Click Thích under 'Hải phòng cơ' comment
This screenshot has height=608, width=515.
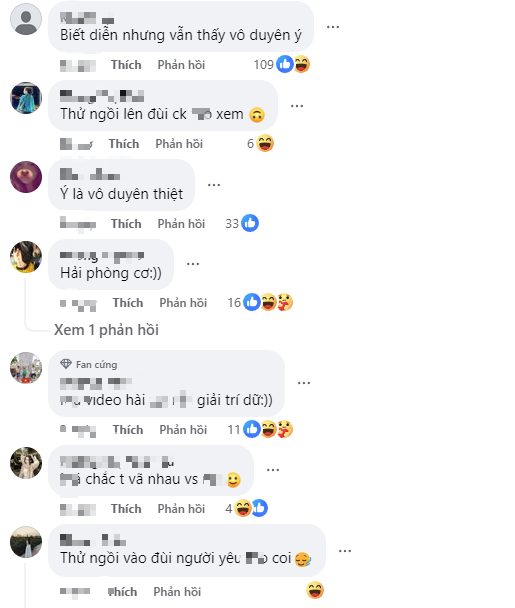tap(128, 303)
